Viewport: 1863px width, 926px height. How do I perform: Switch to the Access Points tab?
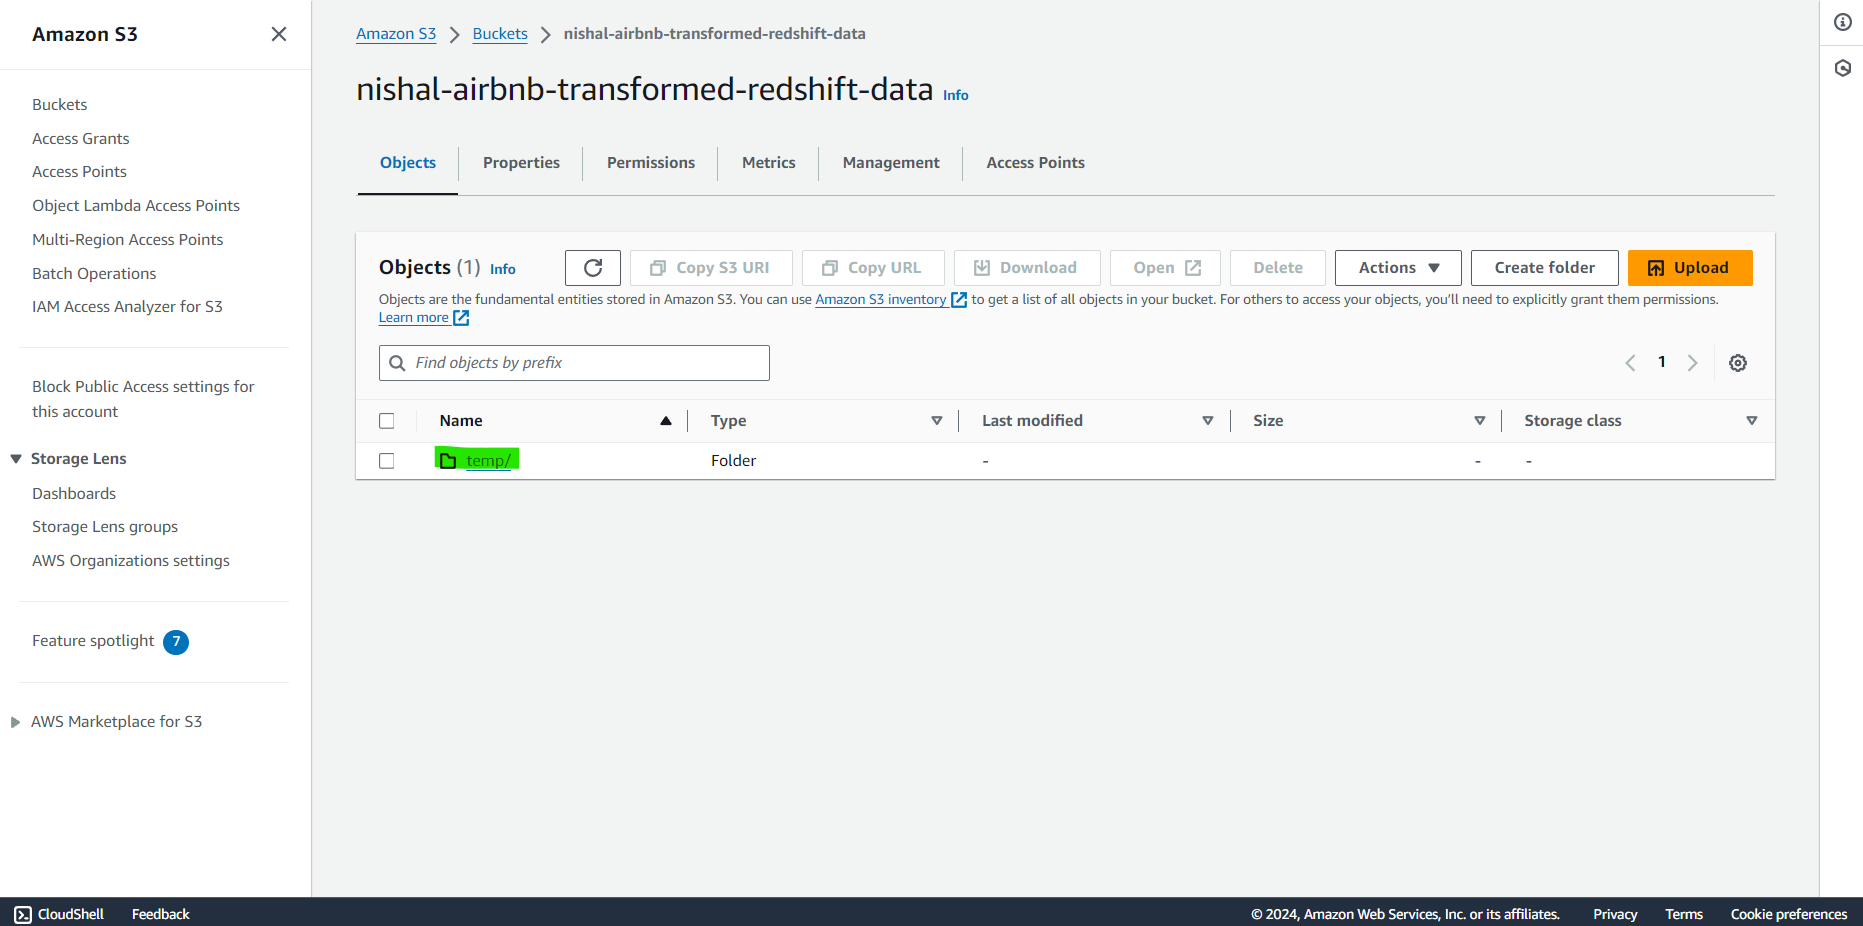(1035, 163)
